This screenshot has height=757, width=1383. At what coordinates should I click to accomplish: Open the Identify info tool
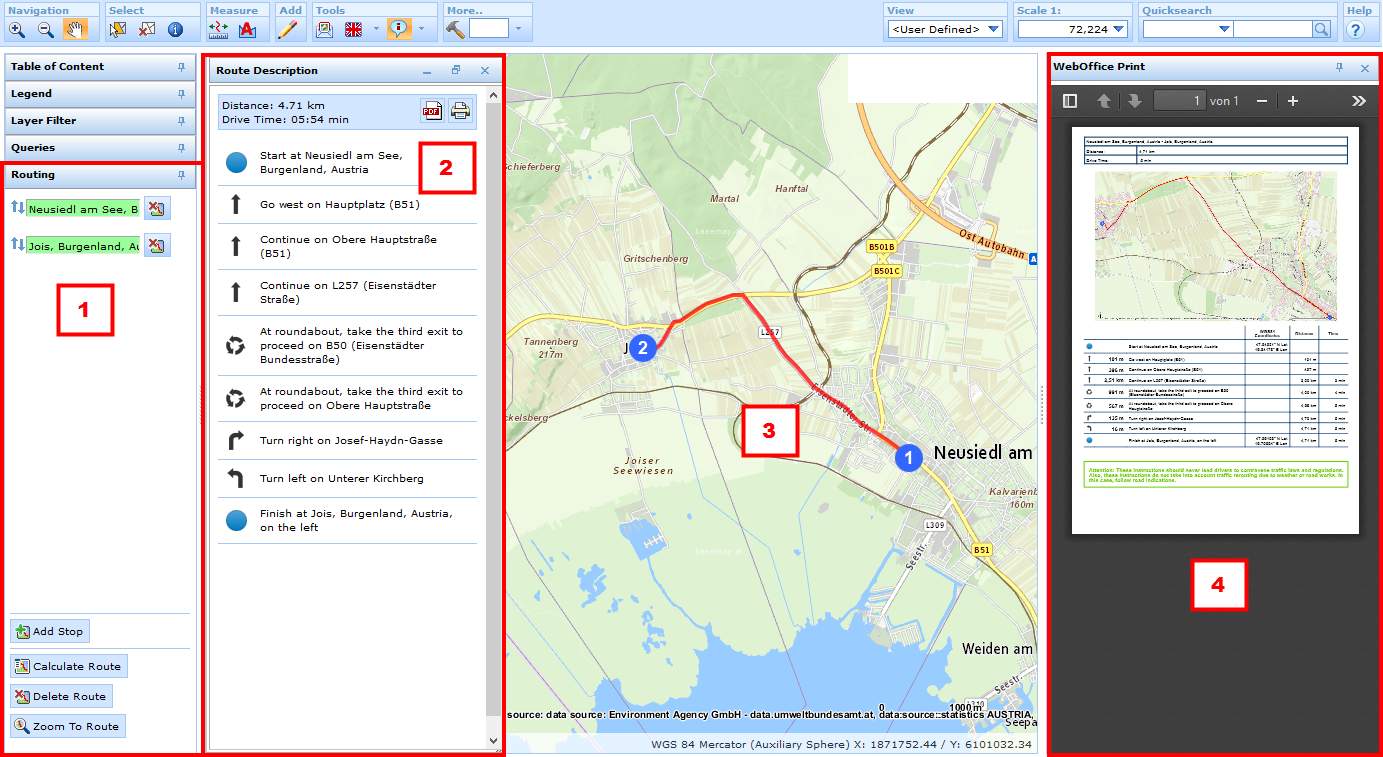click(174, 29)
